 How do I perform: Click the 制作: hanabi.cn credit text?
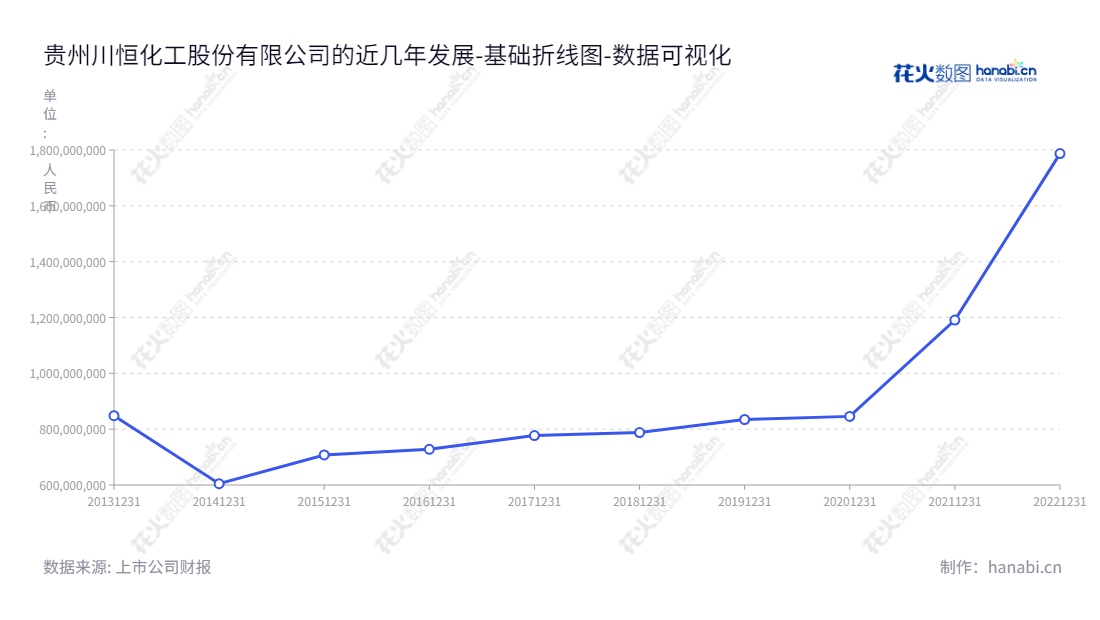1001,567
